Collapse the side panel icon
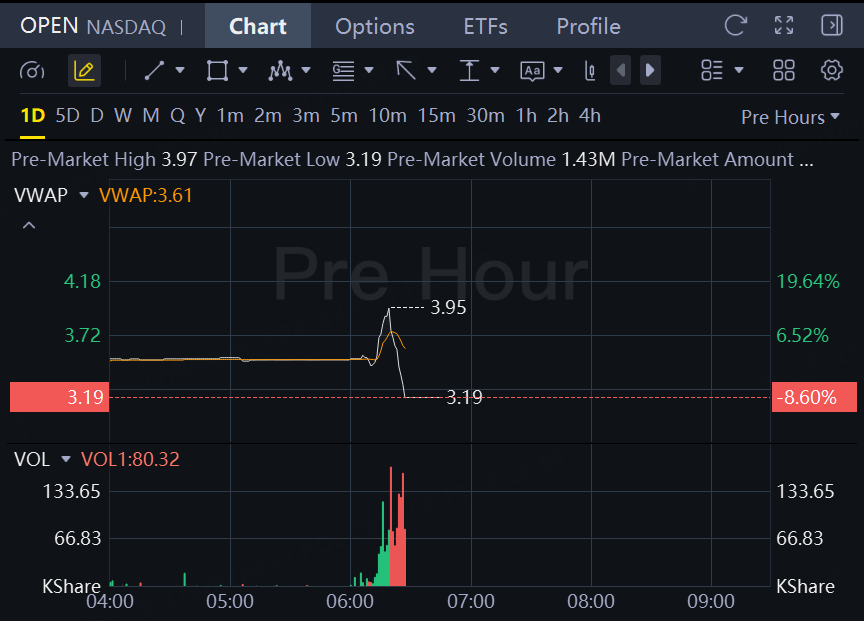The image size is (864, 621). tap(831, 25)
